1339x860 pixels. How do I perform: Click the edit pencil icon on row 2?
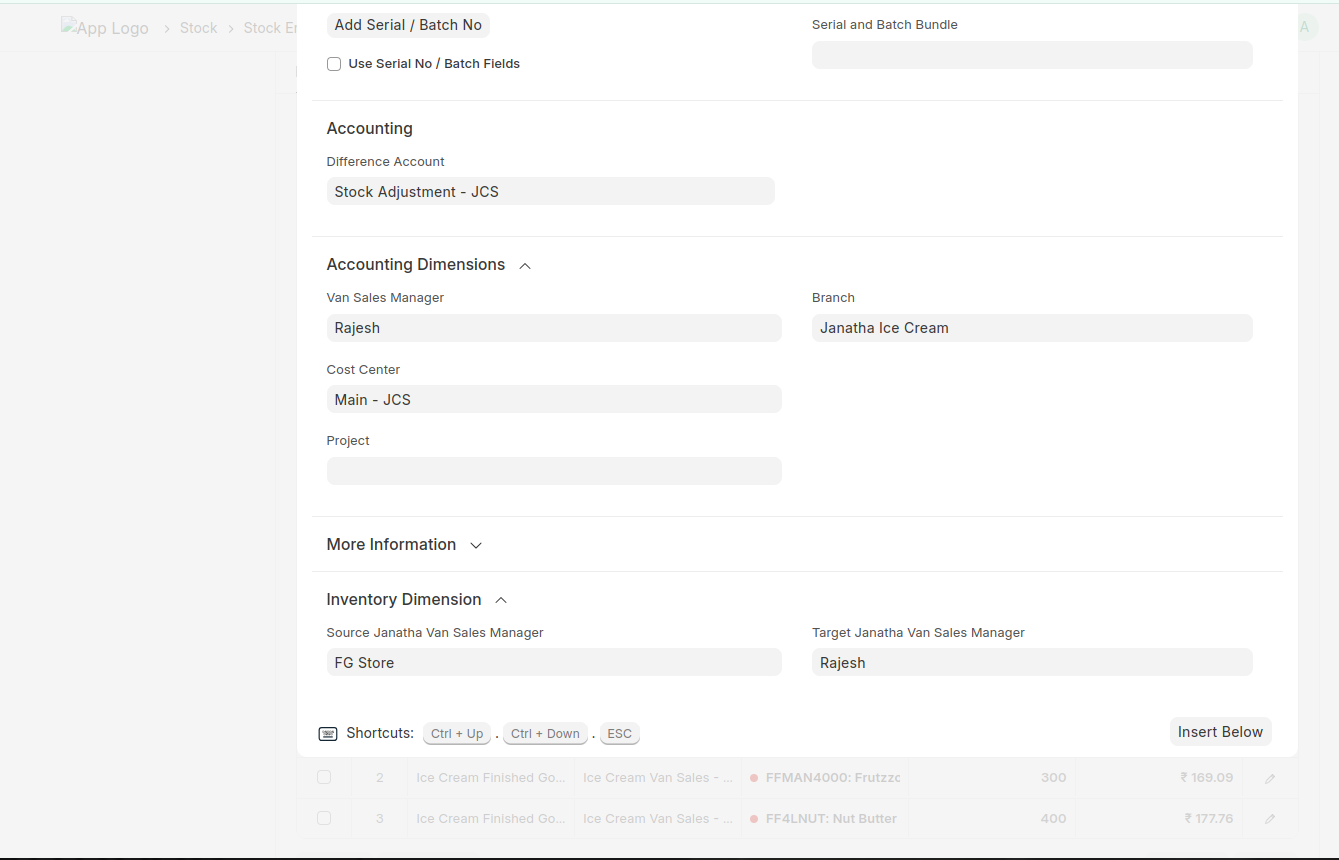coord(1269,778)
